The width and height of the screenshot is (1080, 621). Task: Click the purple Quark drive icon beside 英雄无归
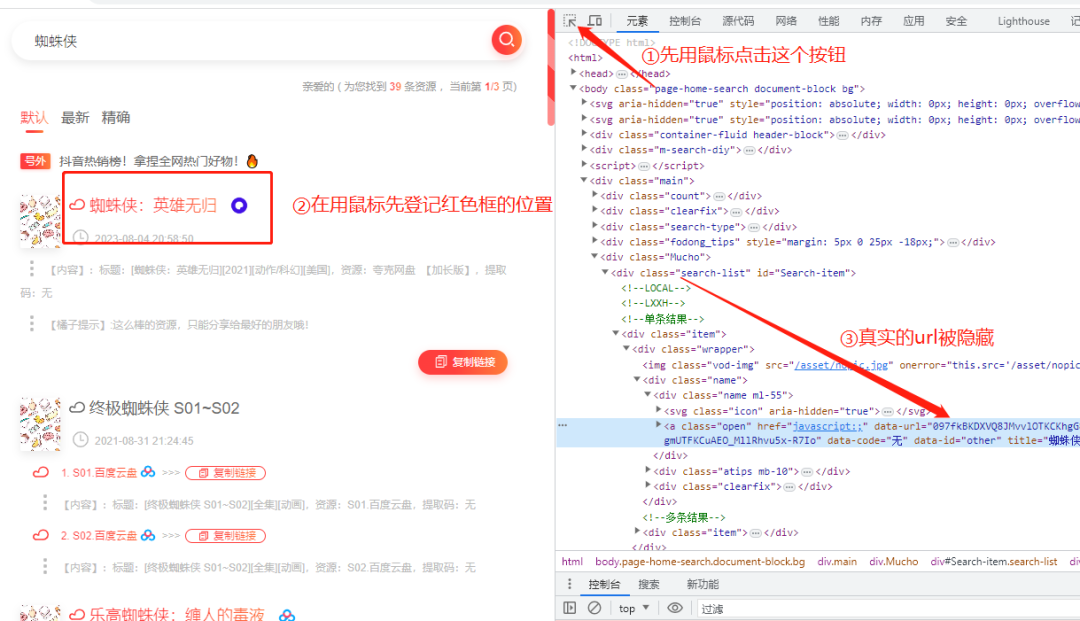pyautogui.click(x=239, y=205)
